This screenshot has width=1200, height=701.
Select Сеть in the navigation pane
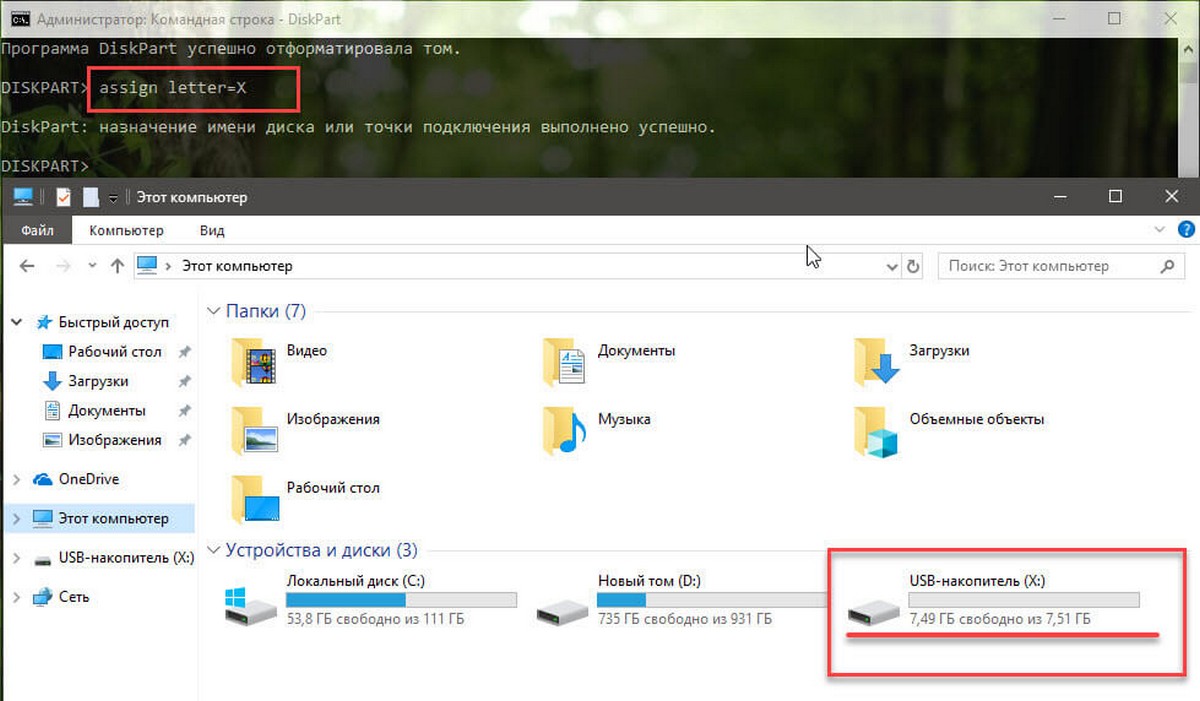74,596
